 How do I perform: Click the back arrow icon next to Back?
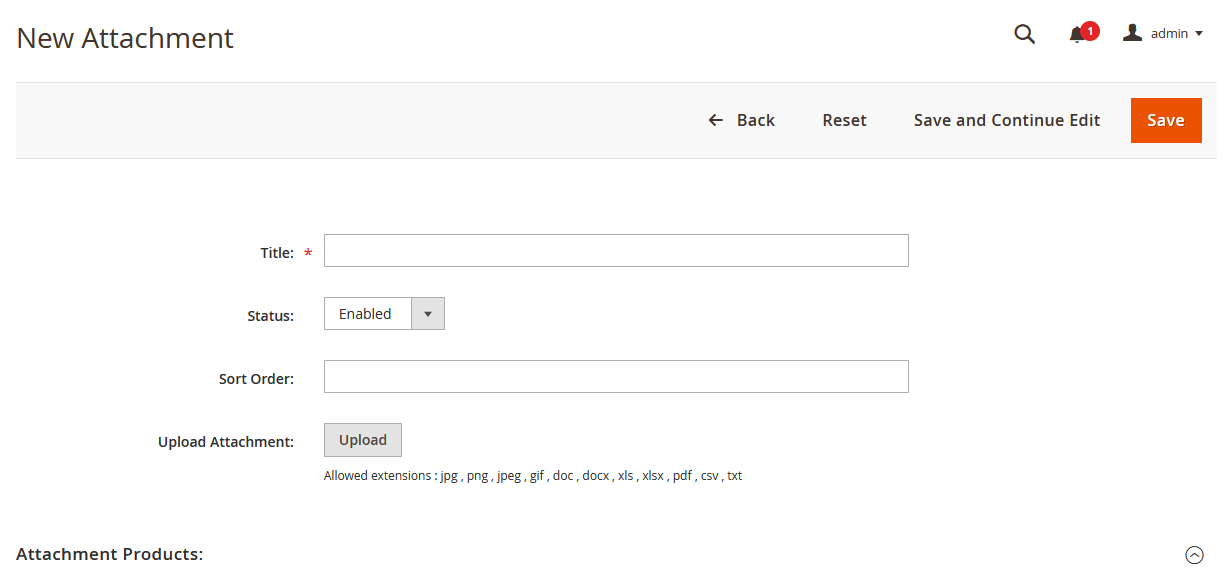(x=714, y=119)
